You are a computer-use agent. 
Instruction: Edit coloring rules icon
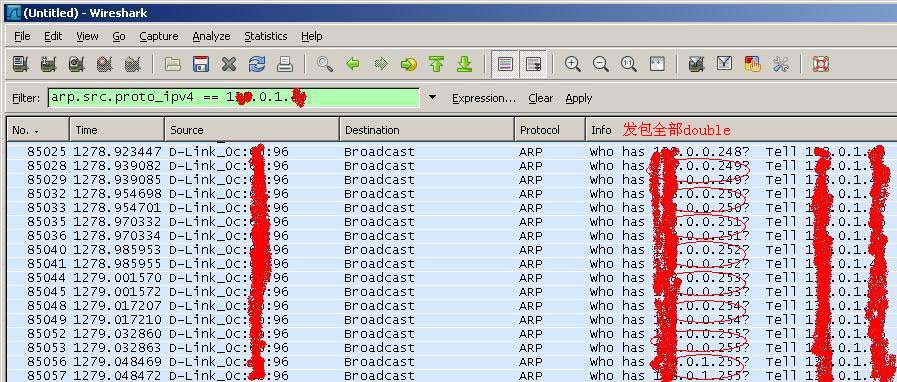[x=752, y=64]
